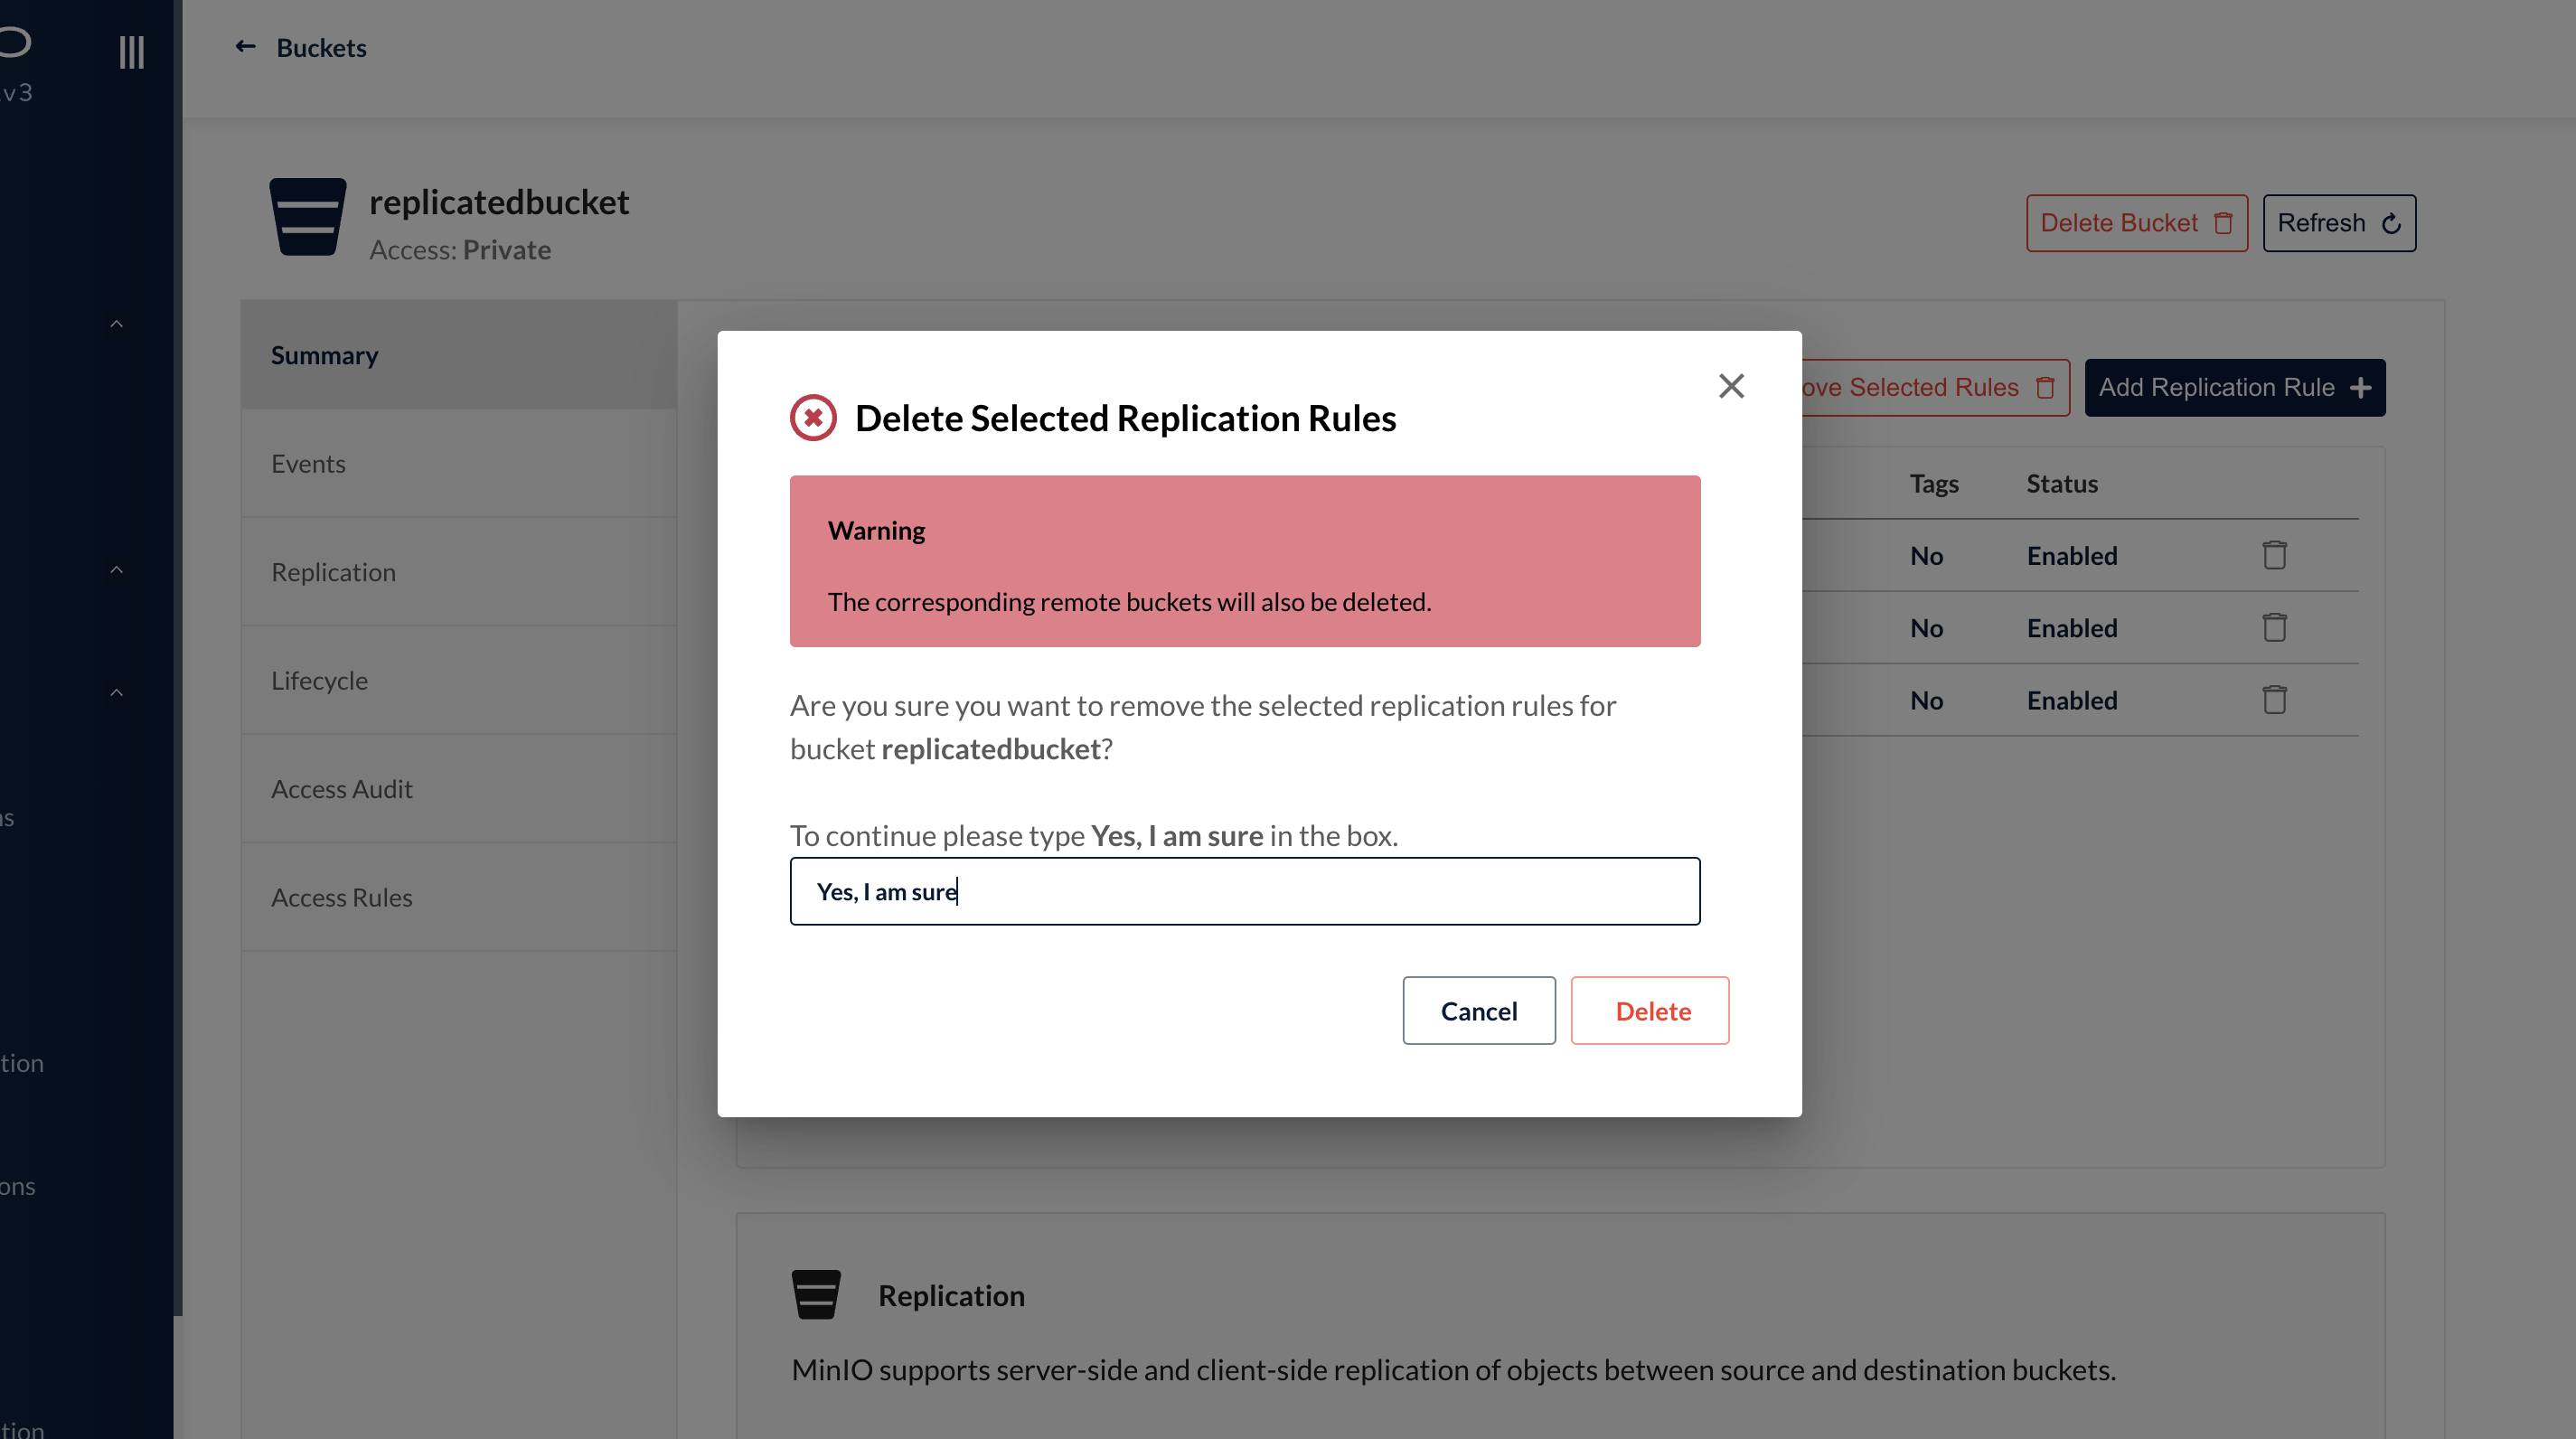This screenshot has height=1439, width=2576.
Task: Toggle the sidebar menu collapse icon
Action: coord(131,52)
